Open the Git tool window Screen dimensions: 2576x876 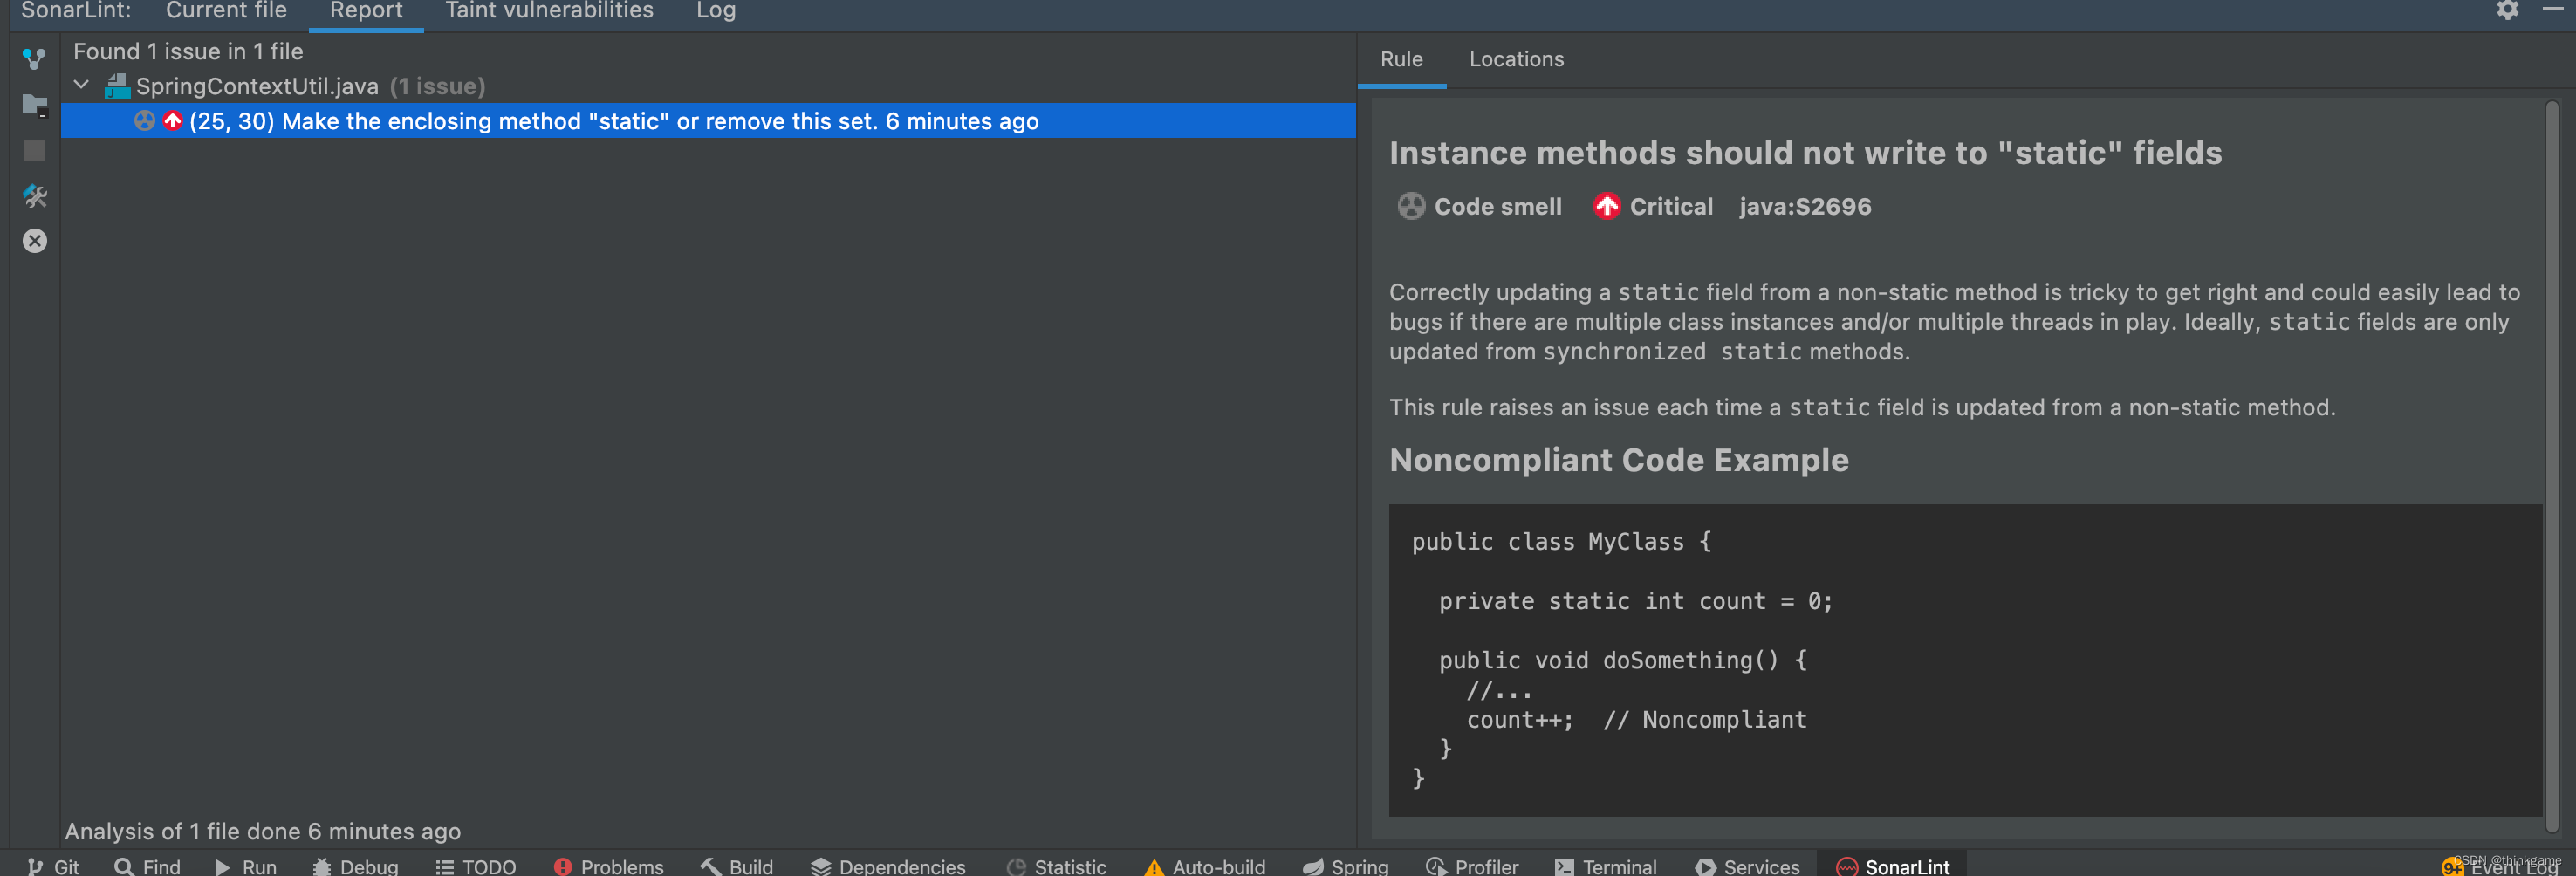(x=55, y=866)
